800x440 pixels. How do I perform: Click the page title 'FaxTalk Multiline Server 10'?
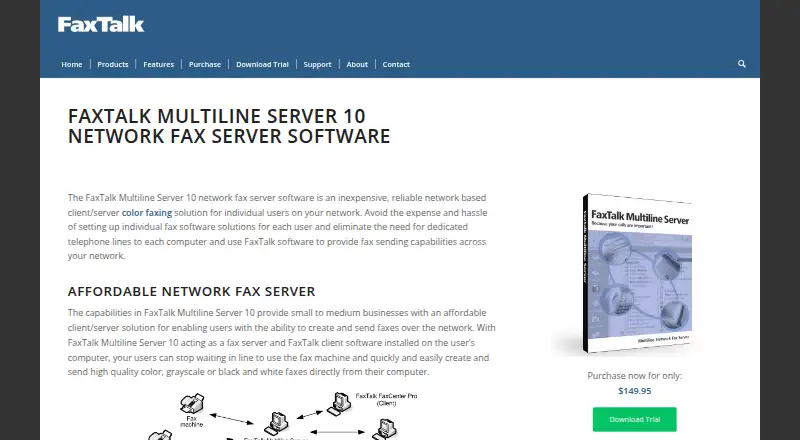click(x=216, y=116)
